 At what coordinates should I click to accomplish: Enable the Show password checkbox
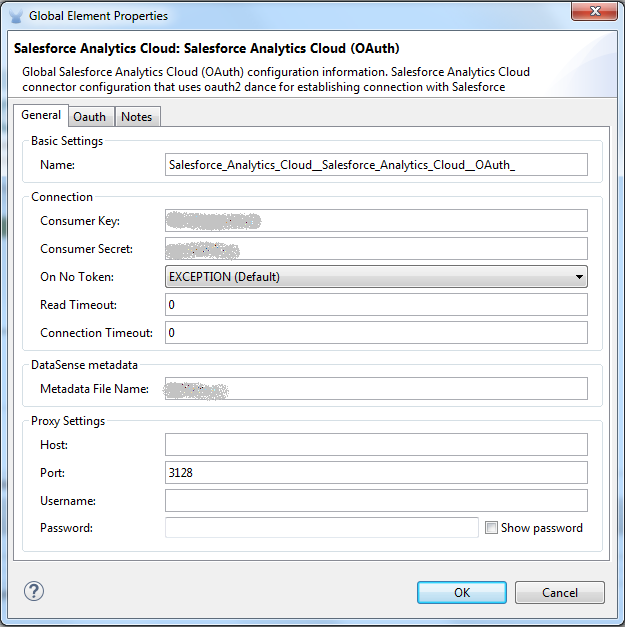point(491,527)
